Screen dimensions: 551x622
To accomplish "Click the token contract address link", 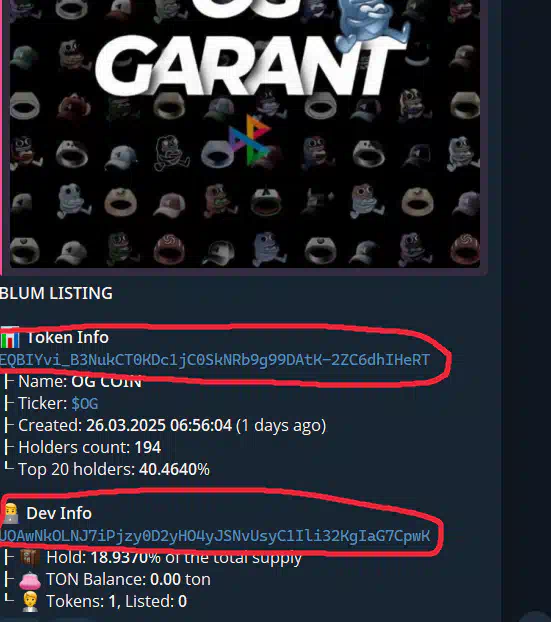I will [x=215, y=360].
